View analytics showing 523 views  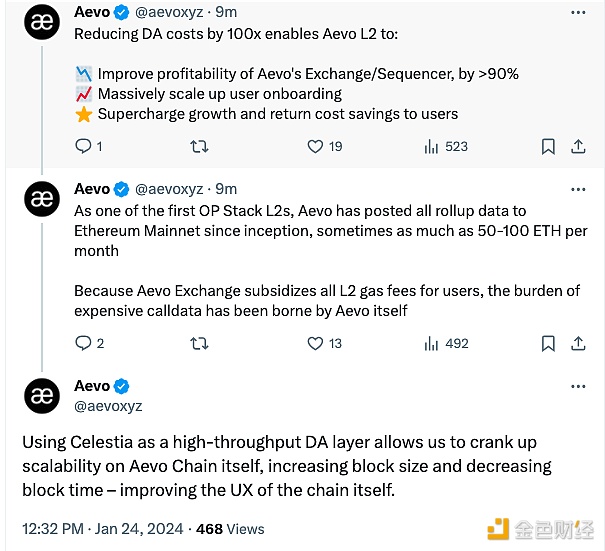tap(432, 146)
